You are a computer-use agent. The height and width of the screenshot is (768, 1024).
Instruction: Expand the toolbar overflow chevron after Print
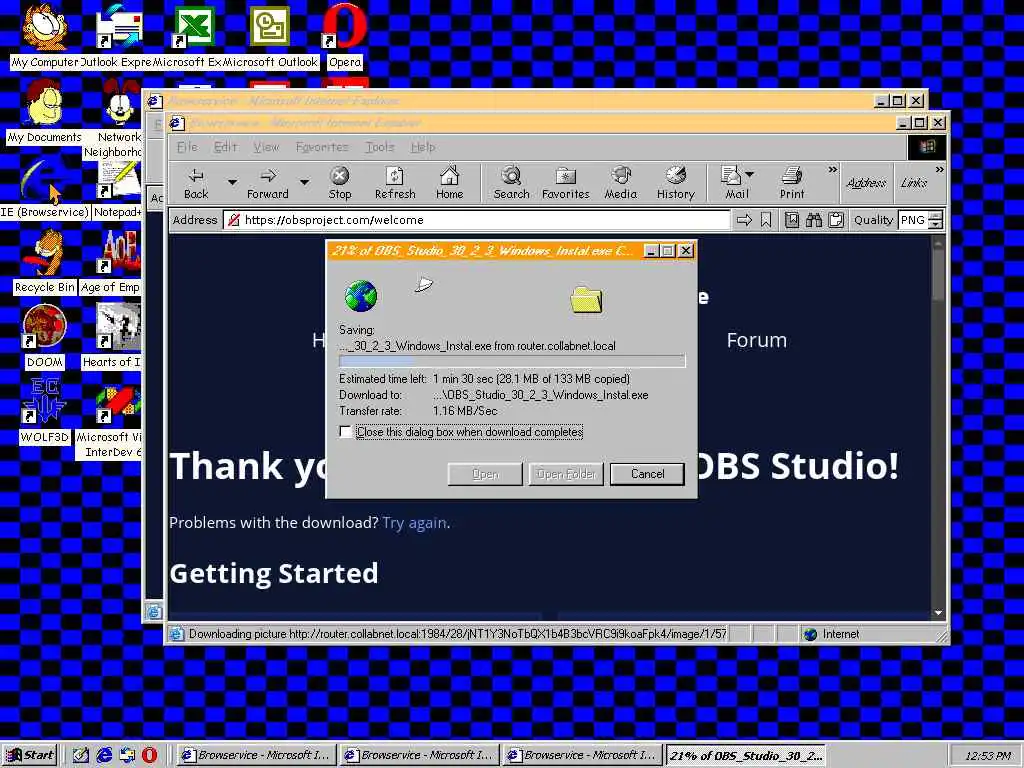(832, 170)
